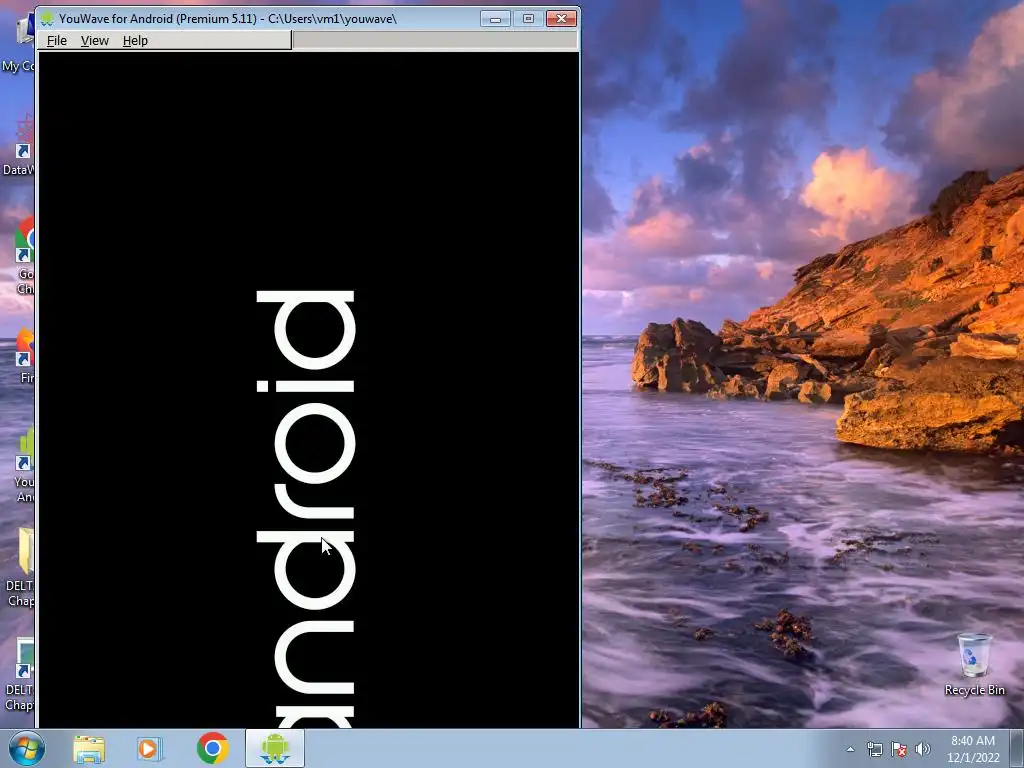
Task: Select the YouWave Android taskbar button
Action: tap(275, 748)
